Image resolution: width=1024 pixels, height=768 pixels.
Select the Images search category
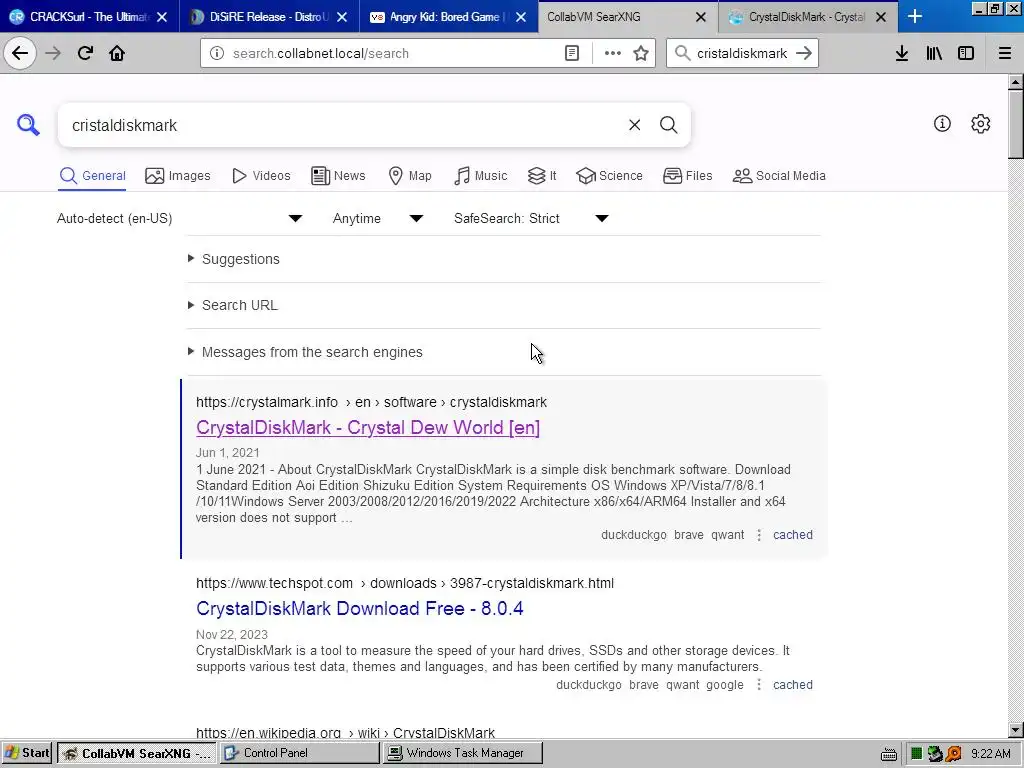[x=178, y=176]
